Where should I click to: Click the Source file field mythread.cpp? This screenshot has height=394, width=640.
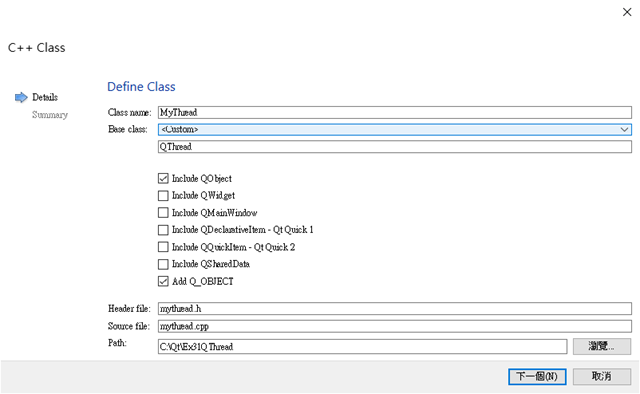pyautogui.click(x=395, y=326)
